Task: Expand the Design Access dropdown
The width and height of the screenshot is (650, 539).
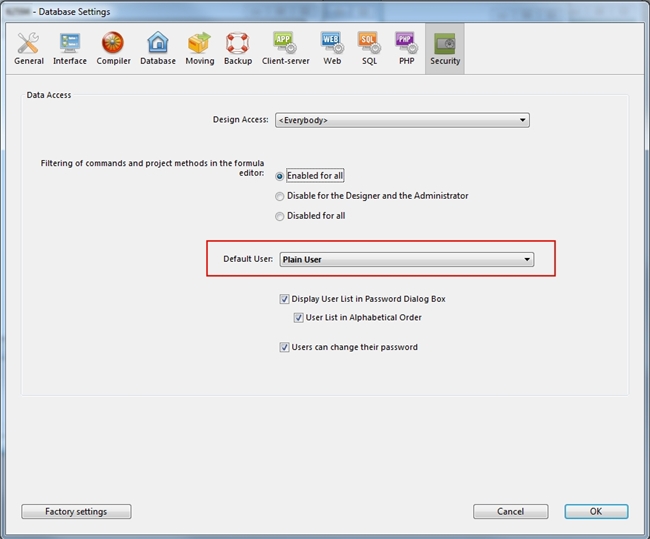Action: click(401, 121)
